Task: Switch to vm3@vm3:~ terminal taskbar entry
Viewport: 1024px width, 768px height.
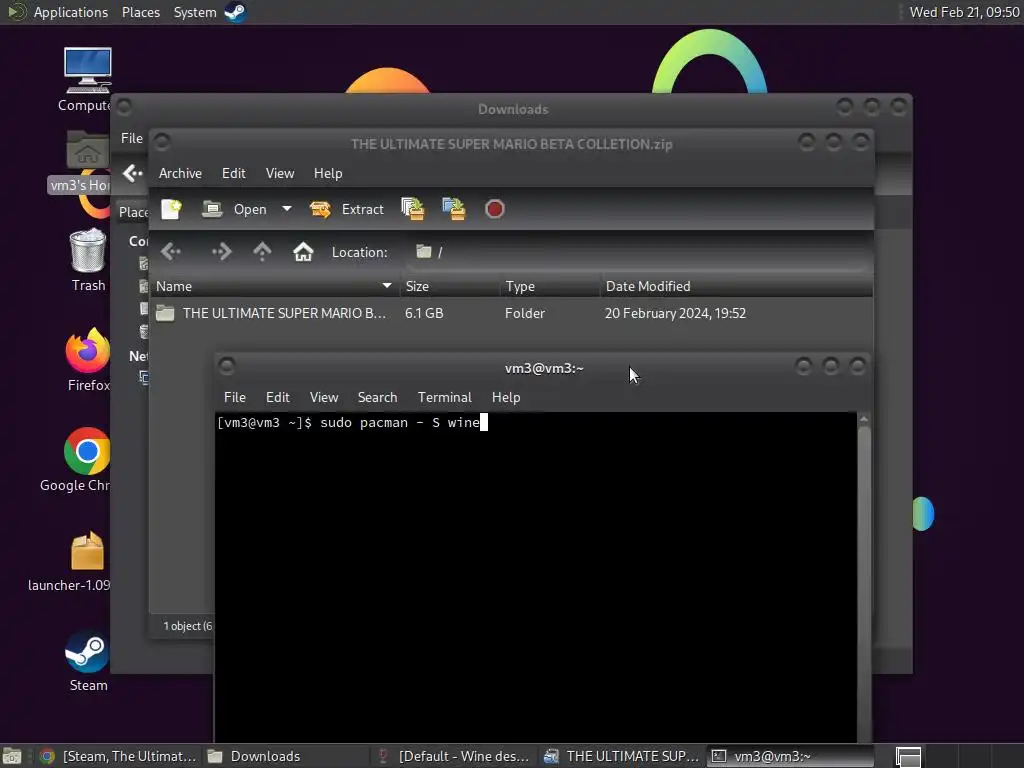Action: pyautogui.click(x=791, y=756)
